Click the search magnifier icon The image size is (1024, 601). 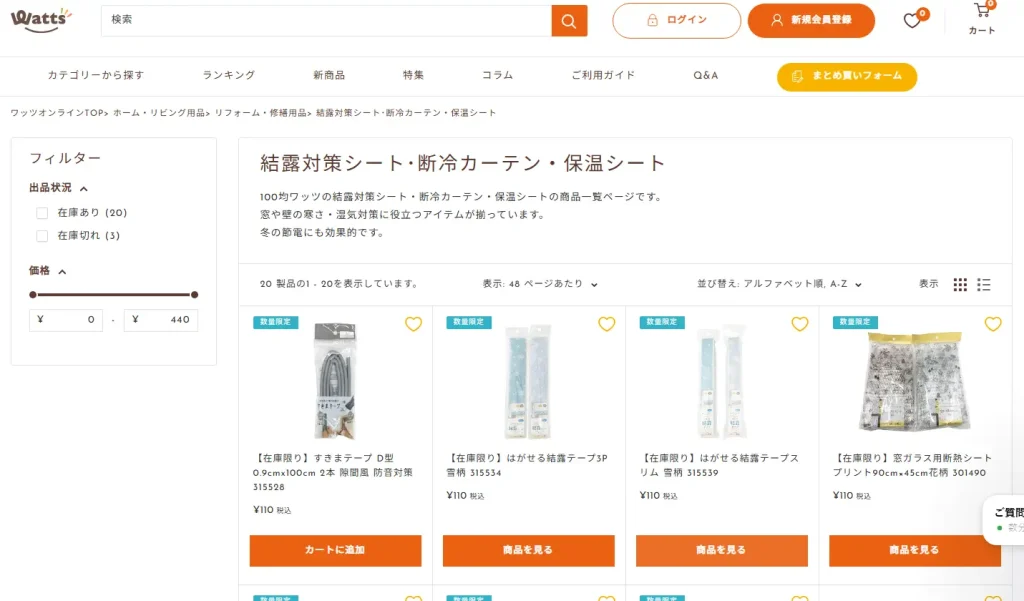coord(569,20)
